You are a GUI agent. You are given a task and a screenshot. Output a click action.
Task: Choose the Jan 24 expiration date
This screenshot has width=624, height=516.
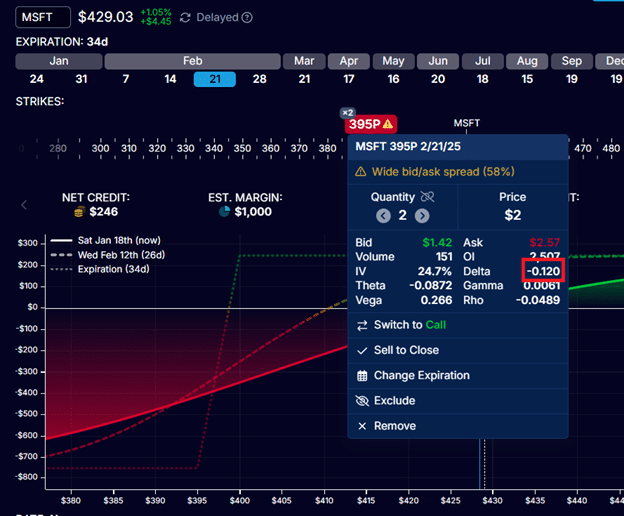point(37,79)
